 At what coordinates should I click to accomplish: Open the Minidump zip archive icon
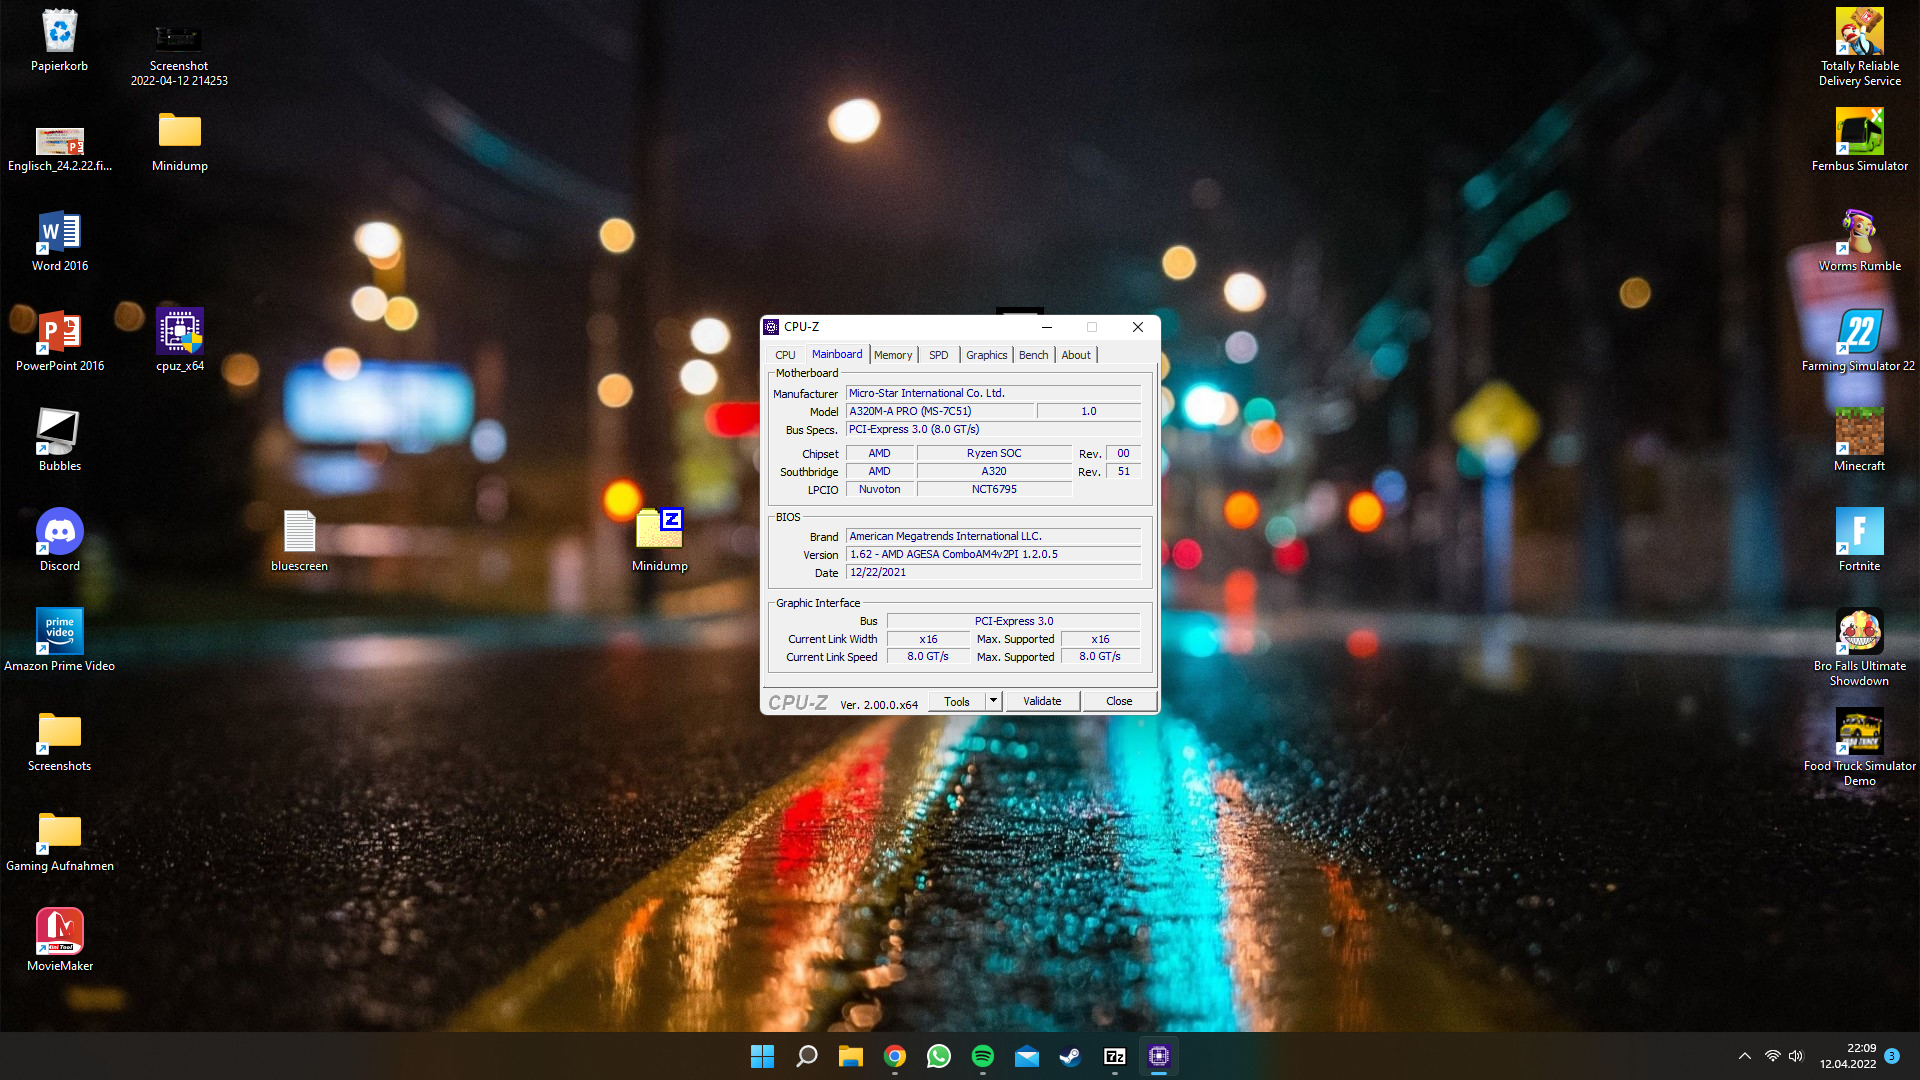click(x=659, y=530)
